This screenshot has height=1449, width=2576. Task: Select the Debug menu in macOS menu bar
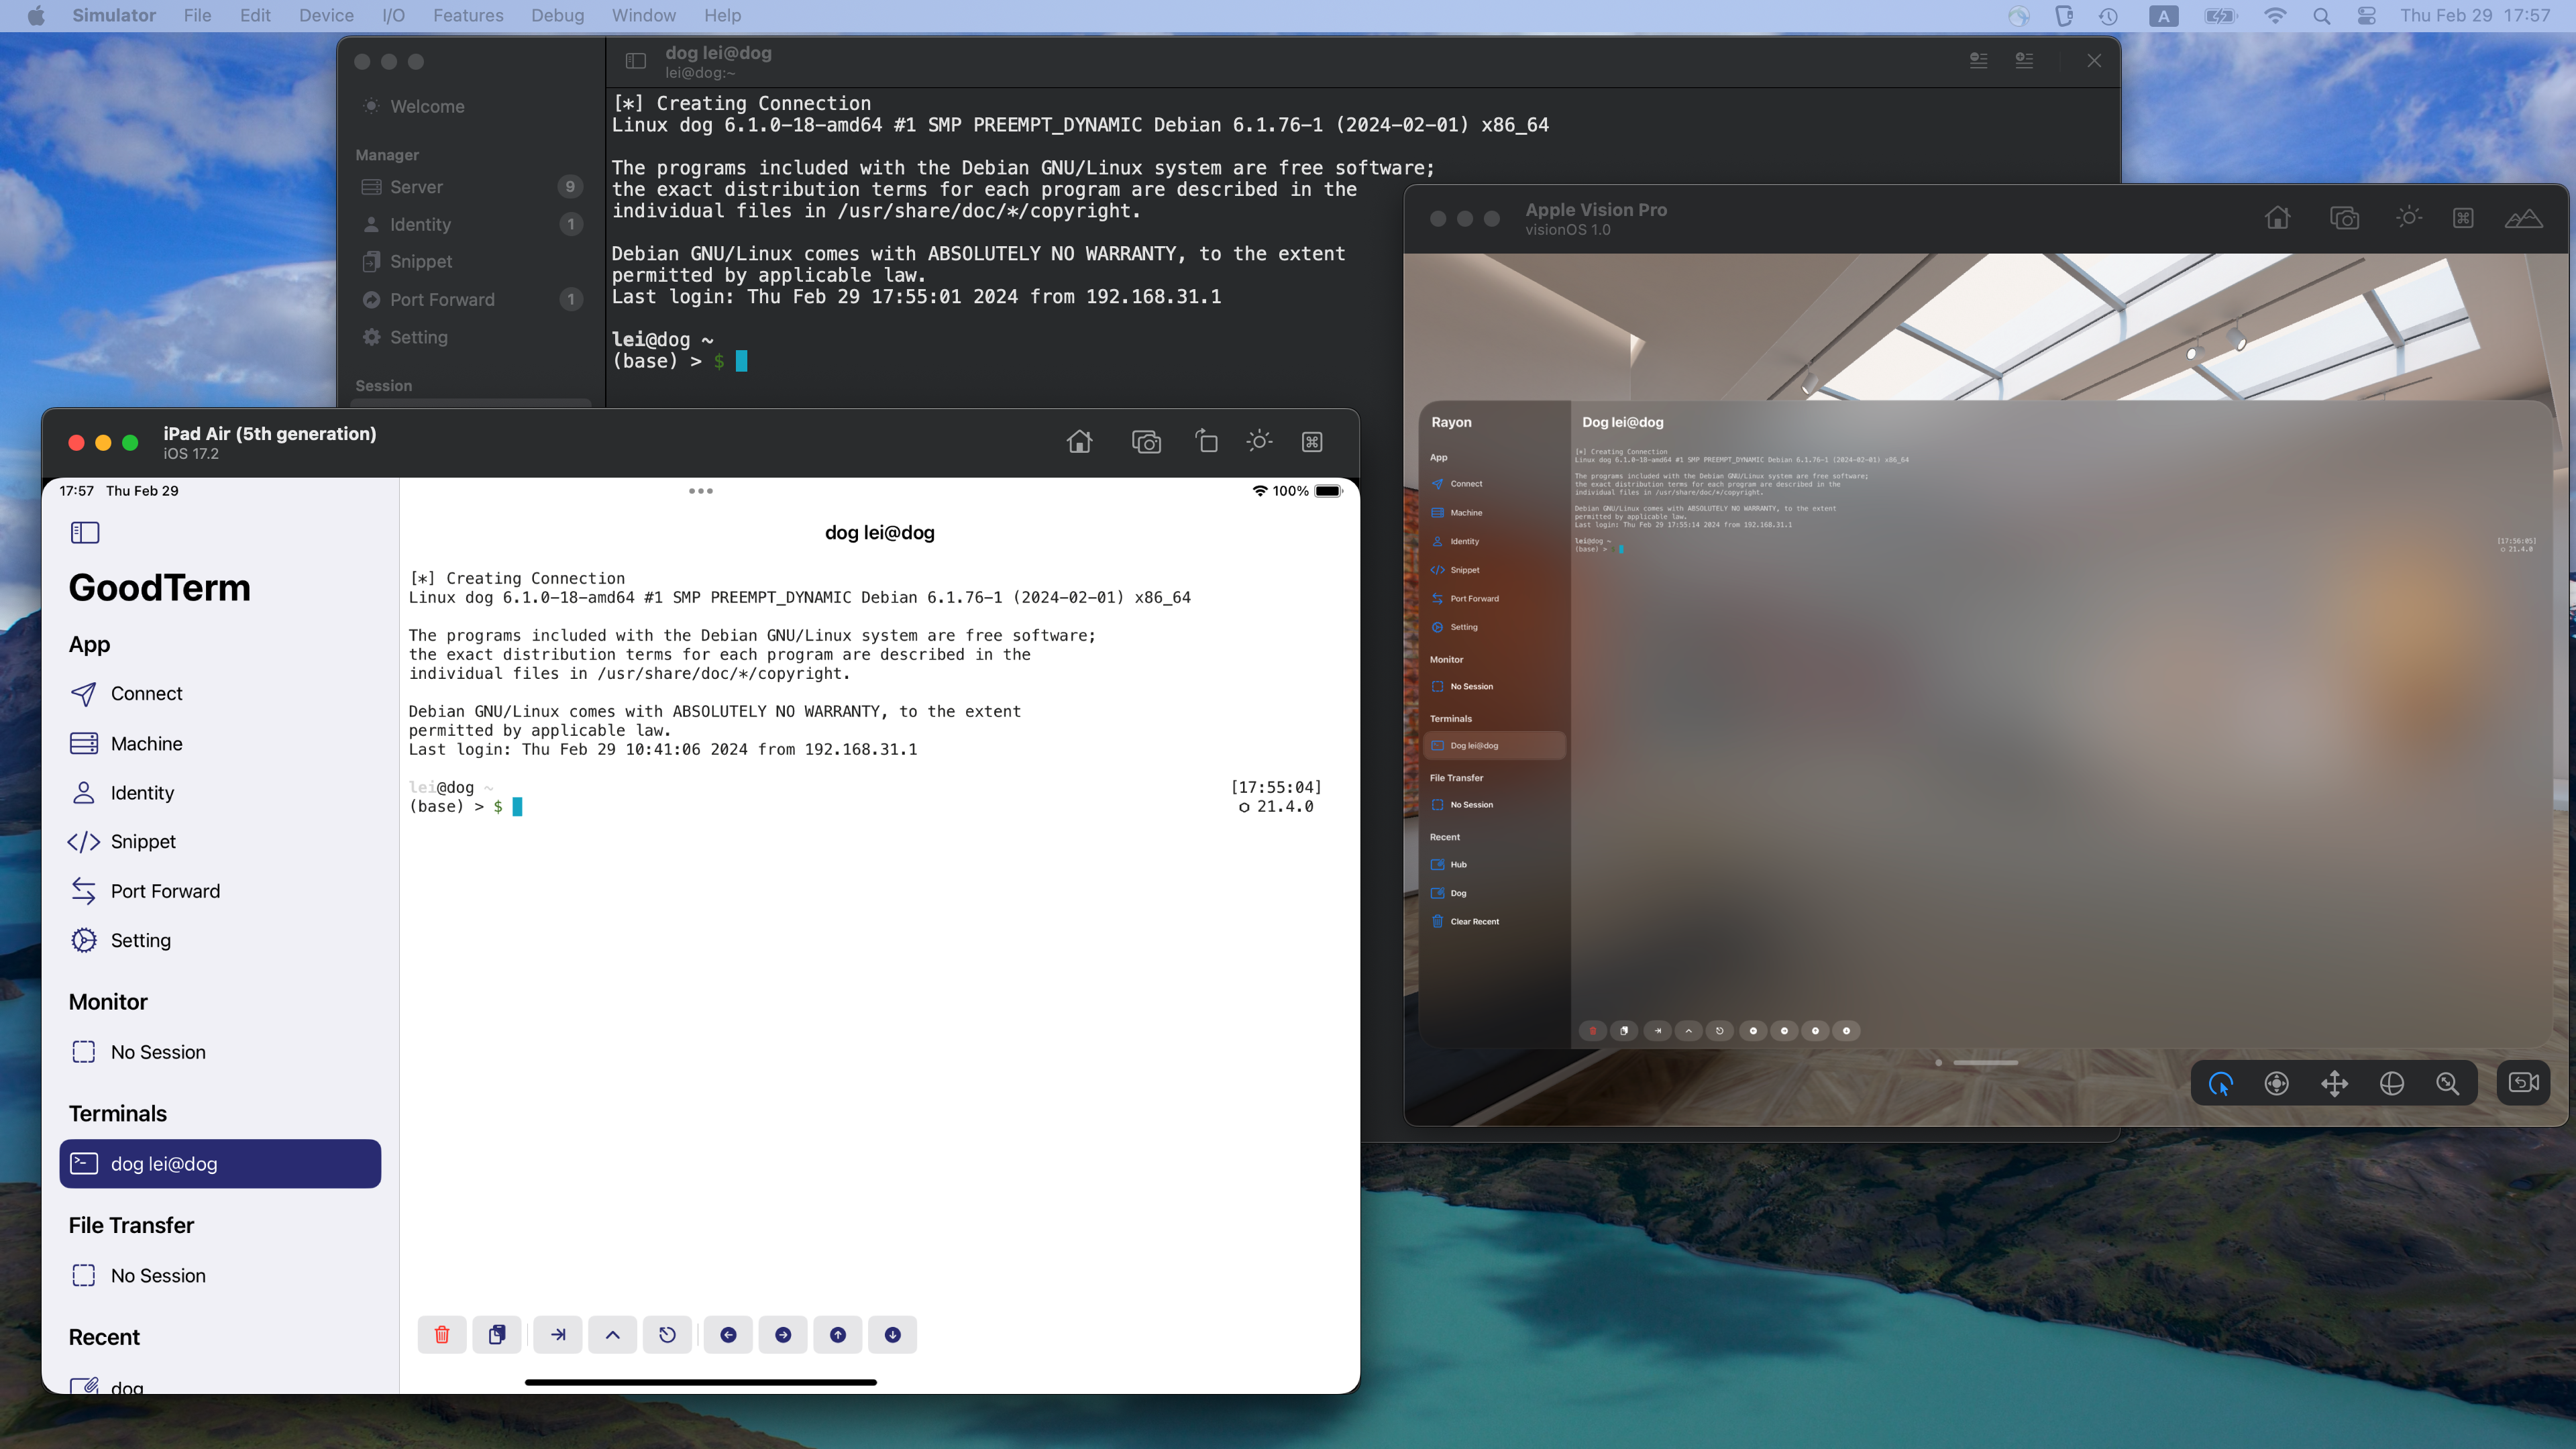[x=555, y=16]
